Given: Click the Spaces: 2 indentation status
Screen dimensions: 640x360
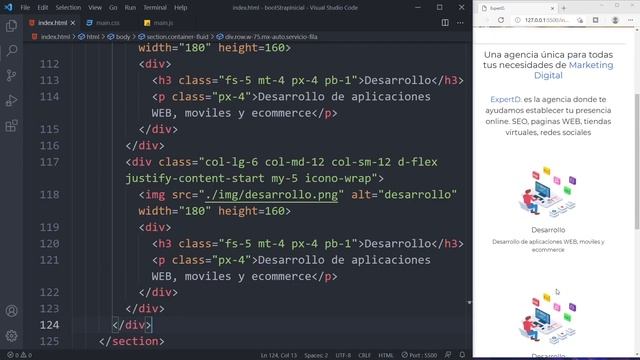Looking at the screenshot, I should pyautogui.click(x=316, y=355).
